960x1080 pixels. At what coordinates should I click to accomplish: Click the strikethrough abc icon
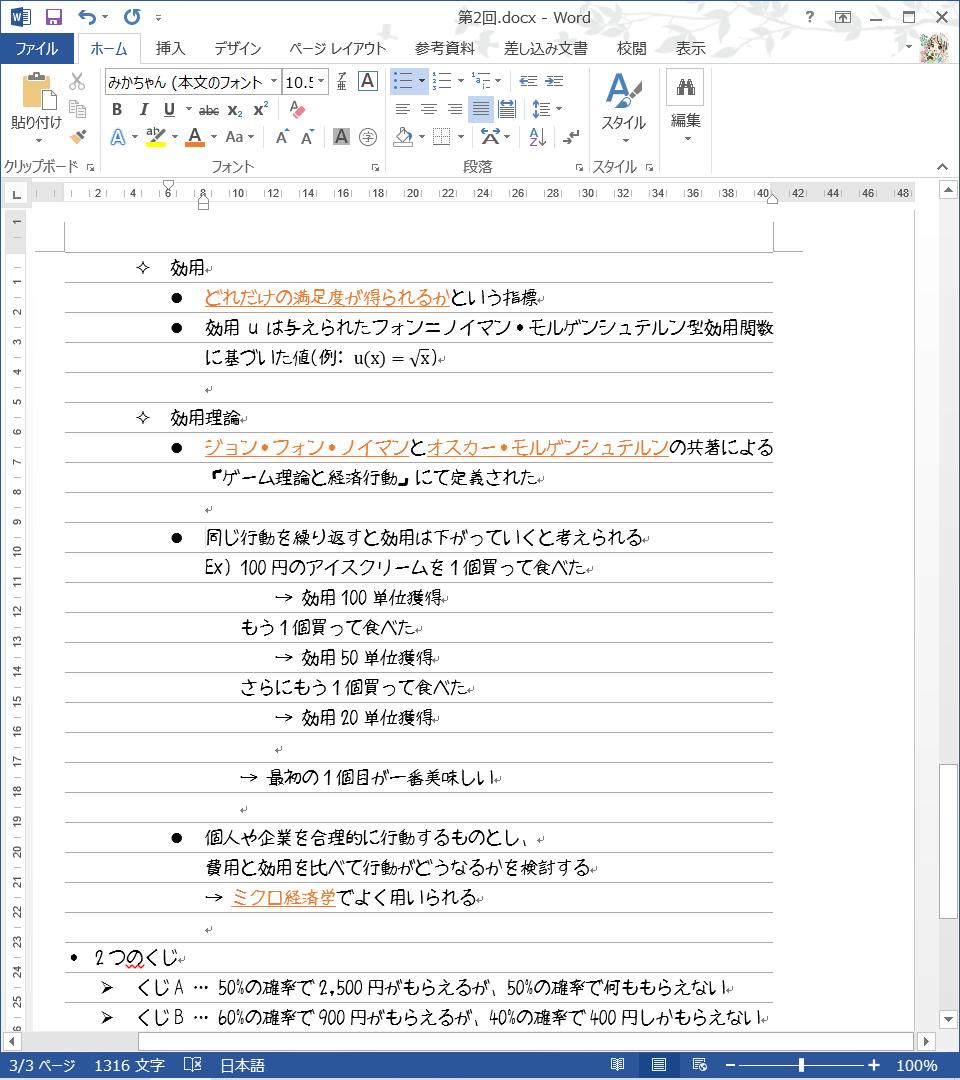[209, 110]
